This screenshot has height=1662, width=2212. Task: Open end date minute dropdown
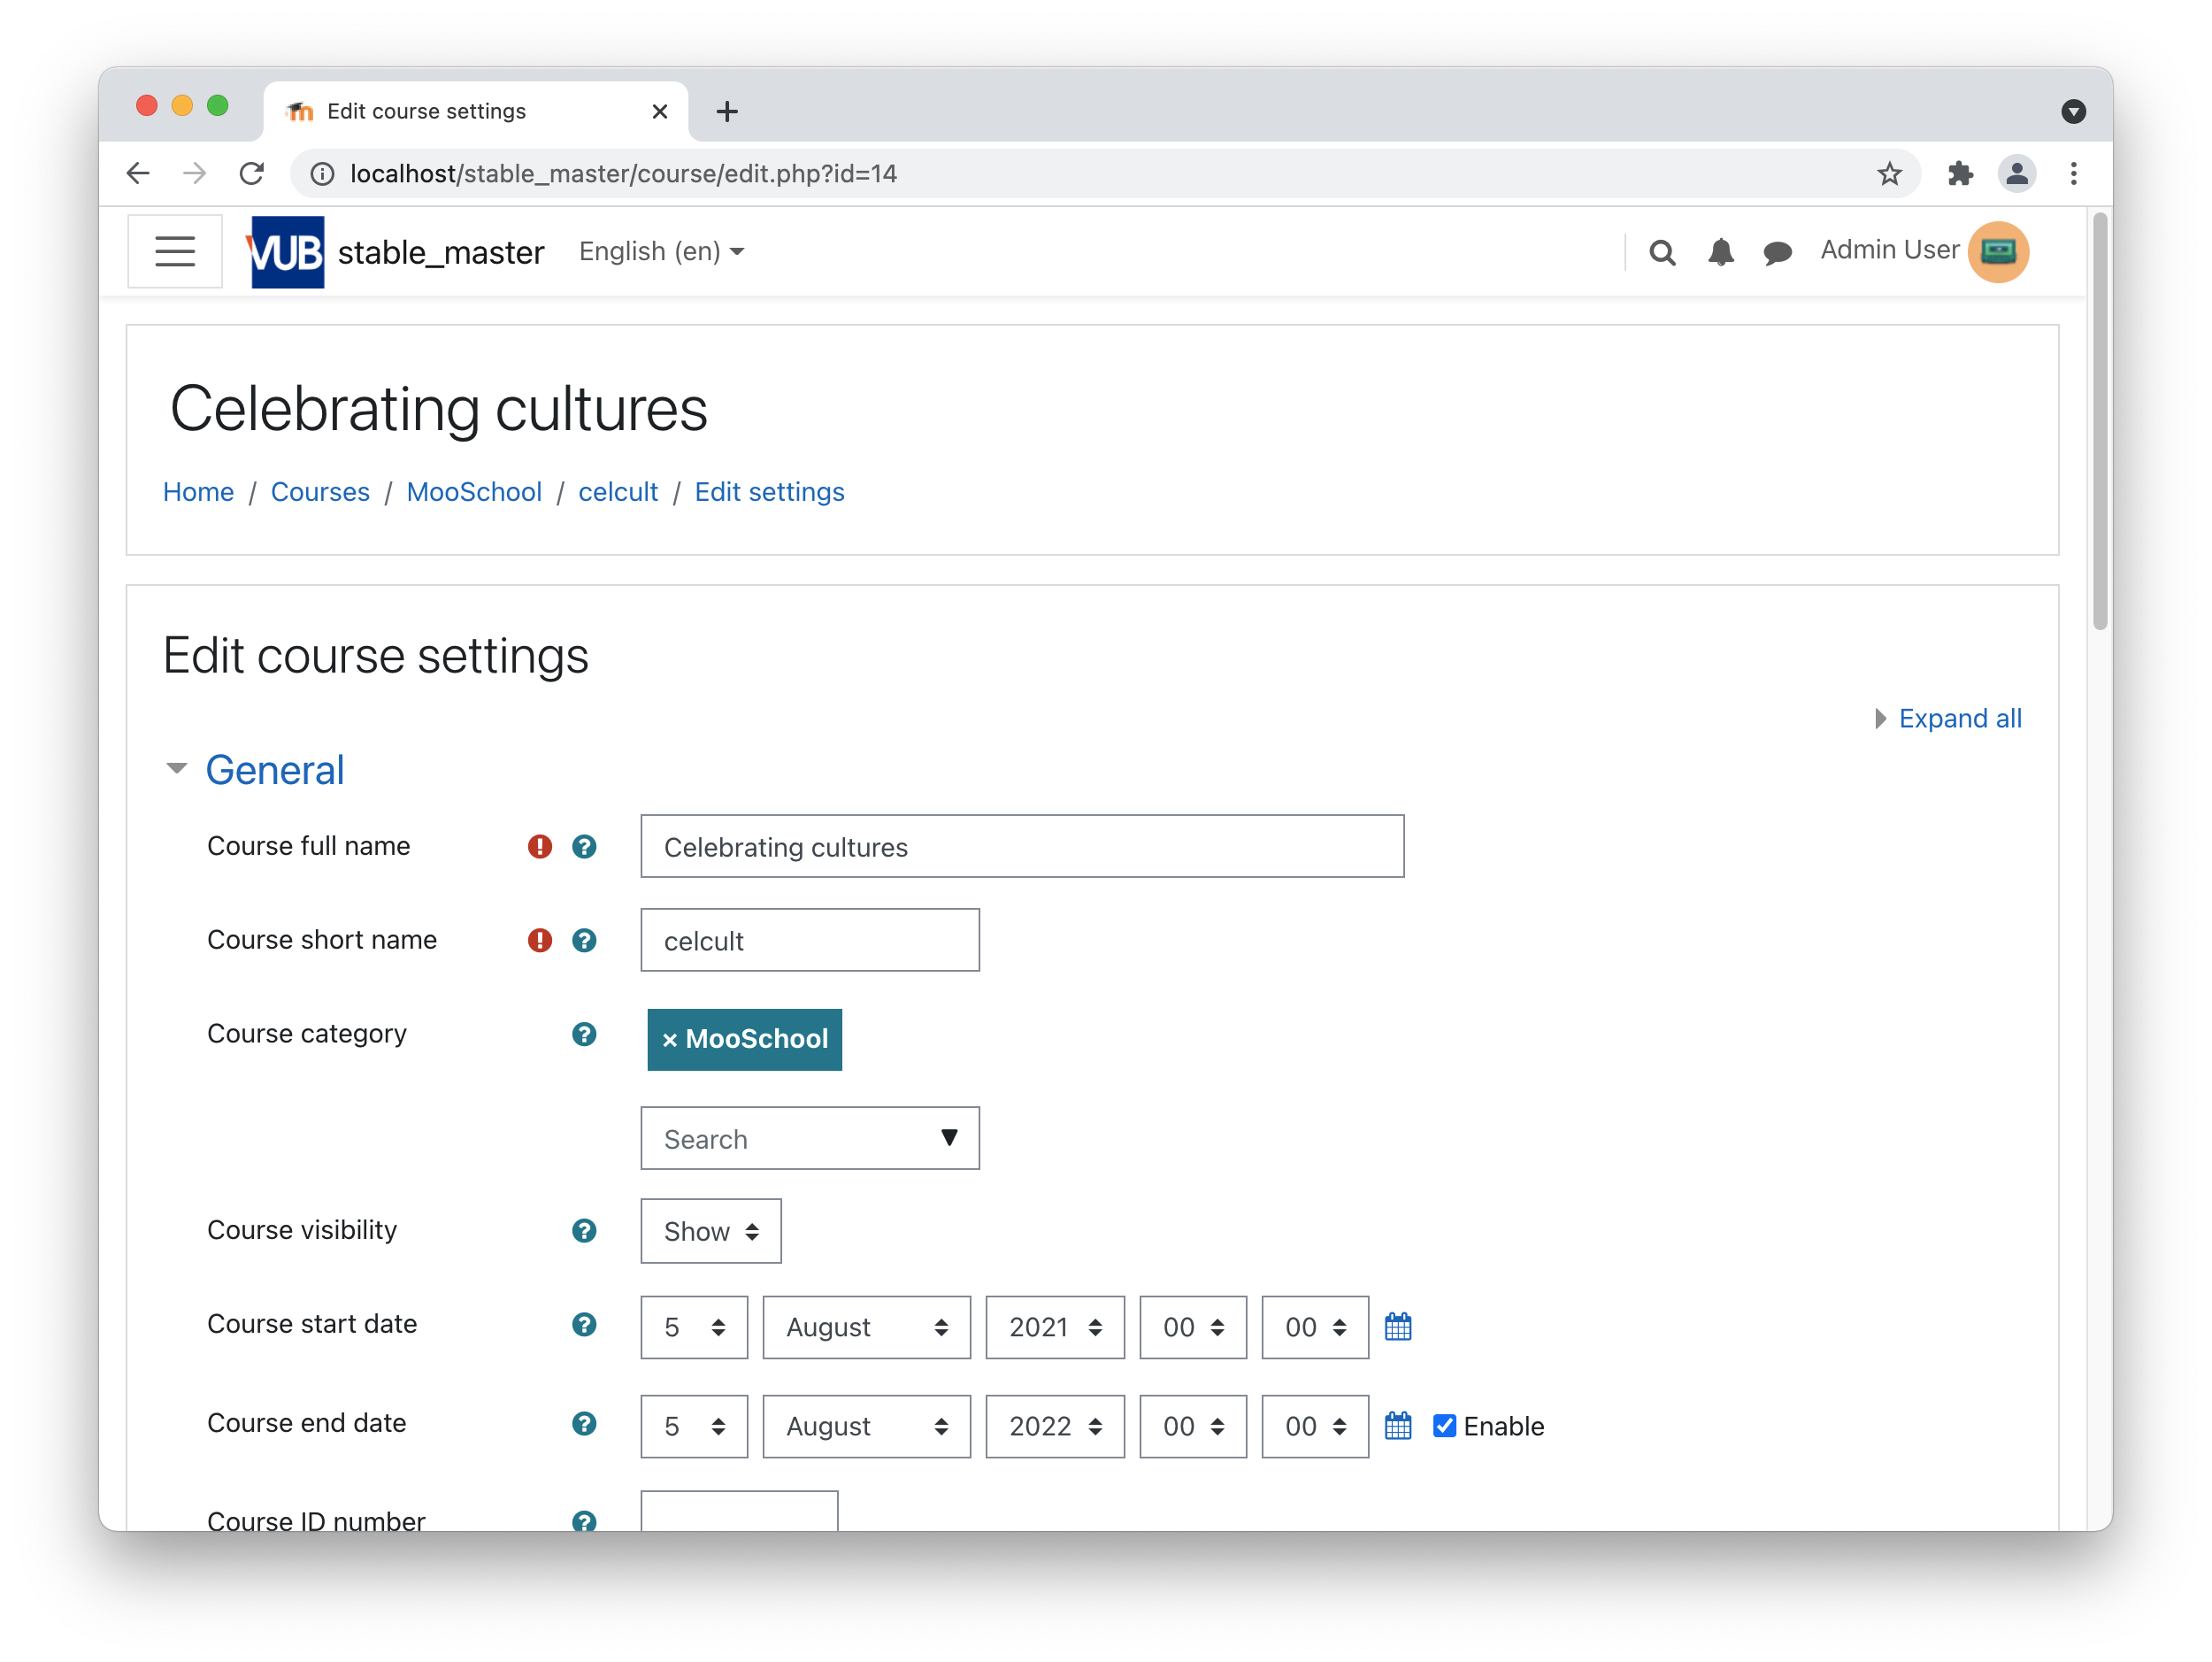[1315, 1426]
